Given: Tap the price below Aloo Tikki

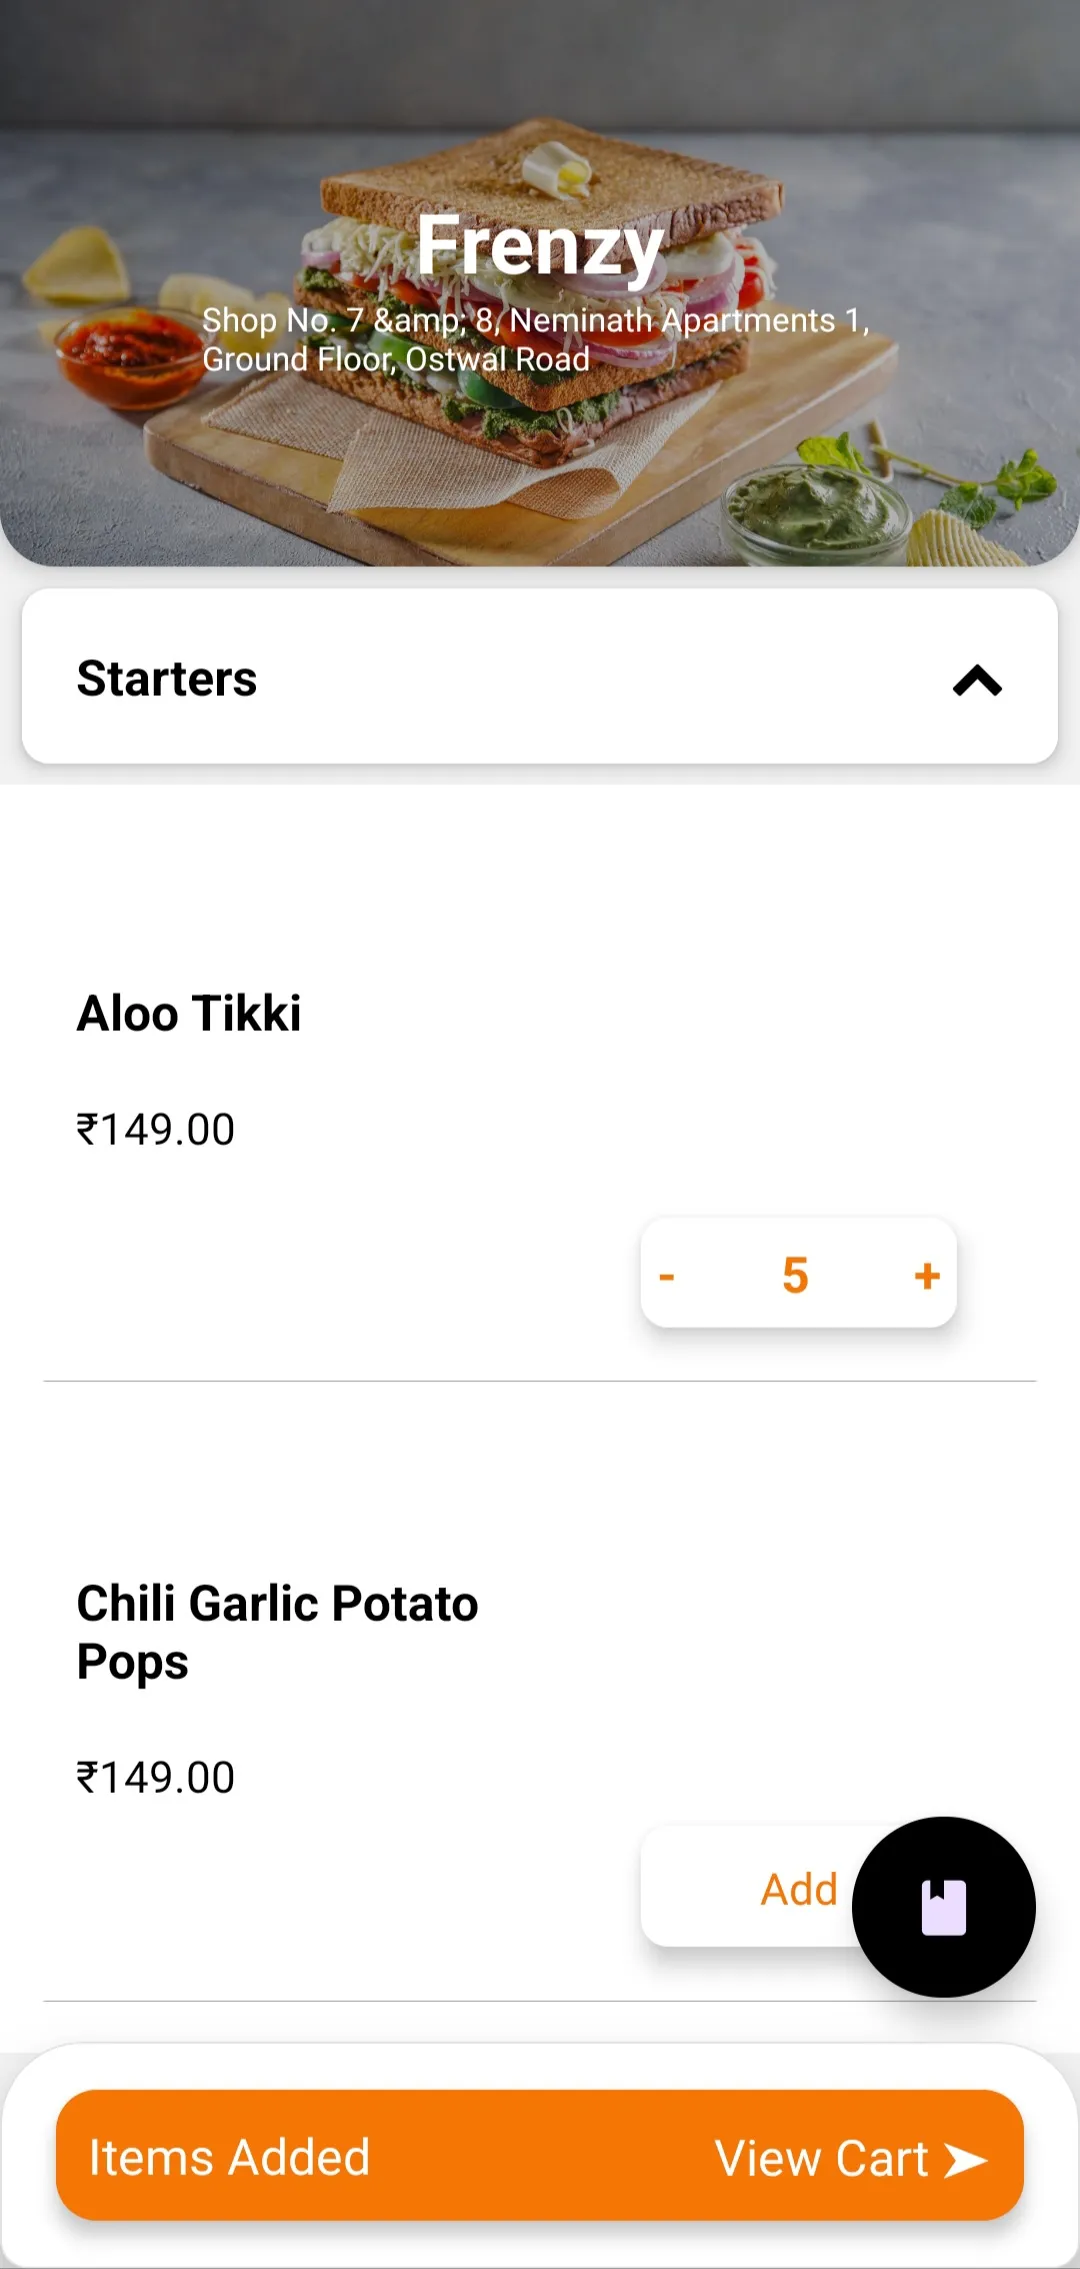Looking at the screenshot, I should [x=156, y=1130].
